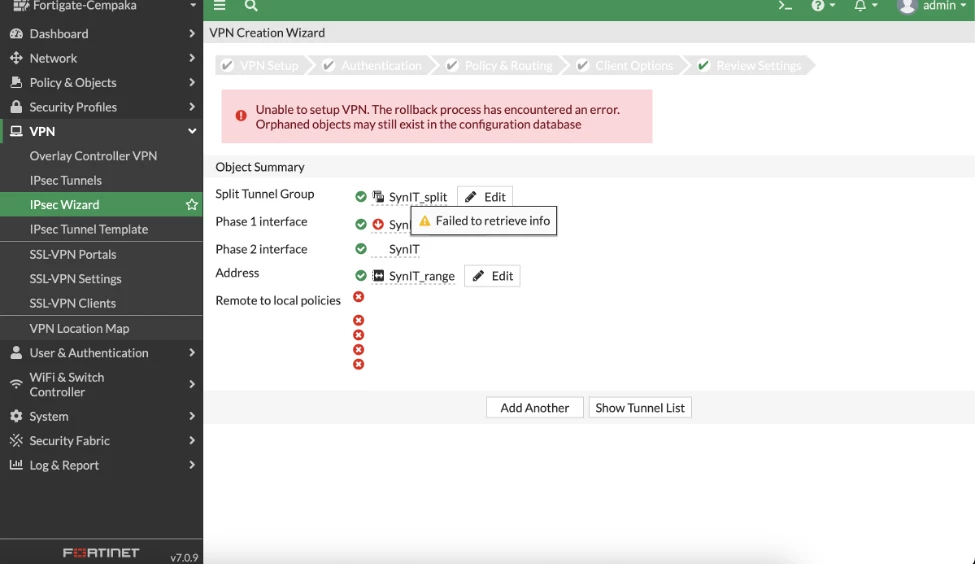Select IPsec Wizard menu item
Viewport: 977px width, 564px height.
pos(102,204)
